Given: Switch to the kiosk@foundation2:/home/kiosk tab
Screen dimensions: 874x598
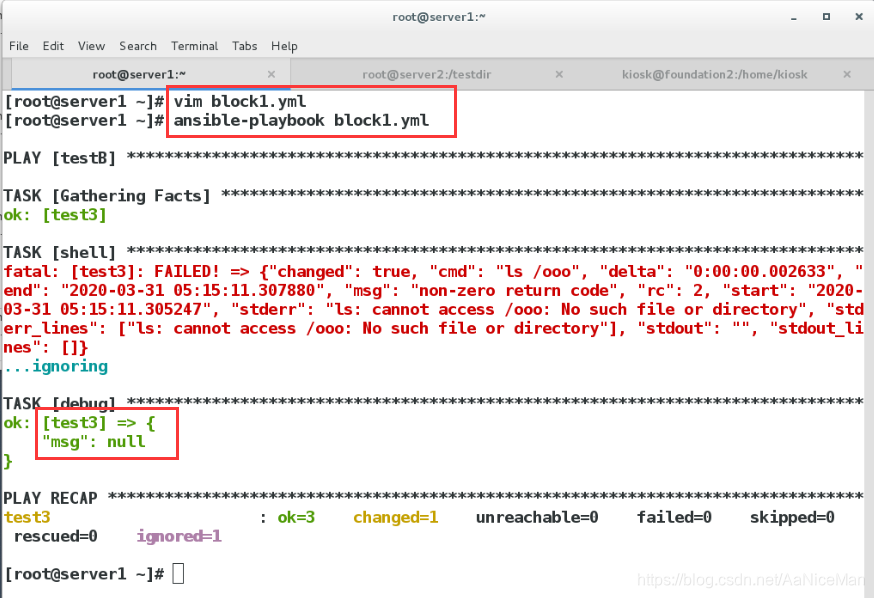Looking at the screenshot, I should tap(715, 75).
